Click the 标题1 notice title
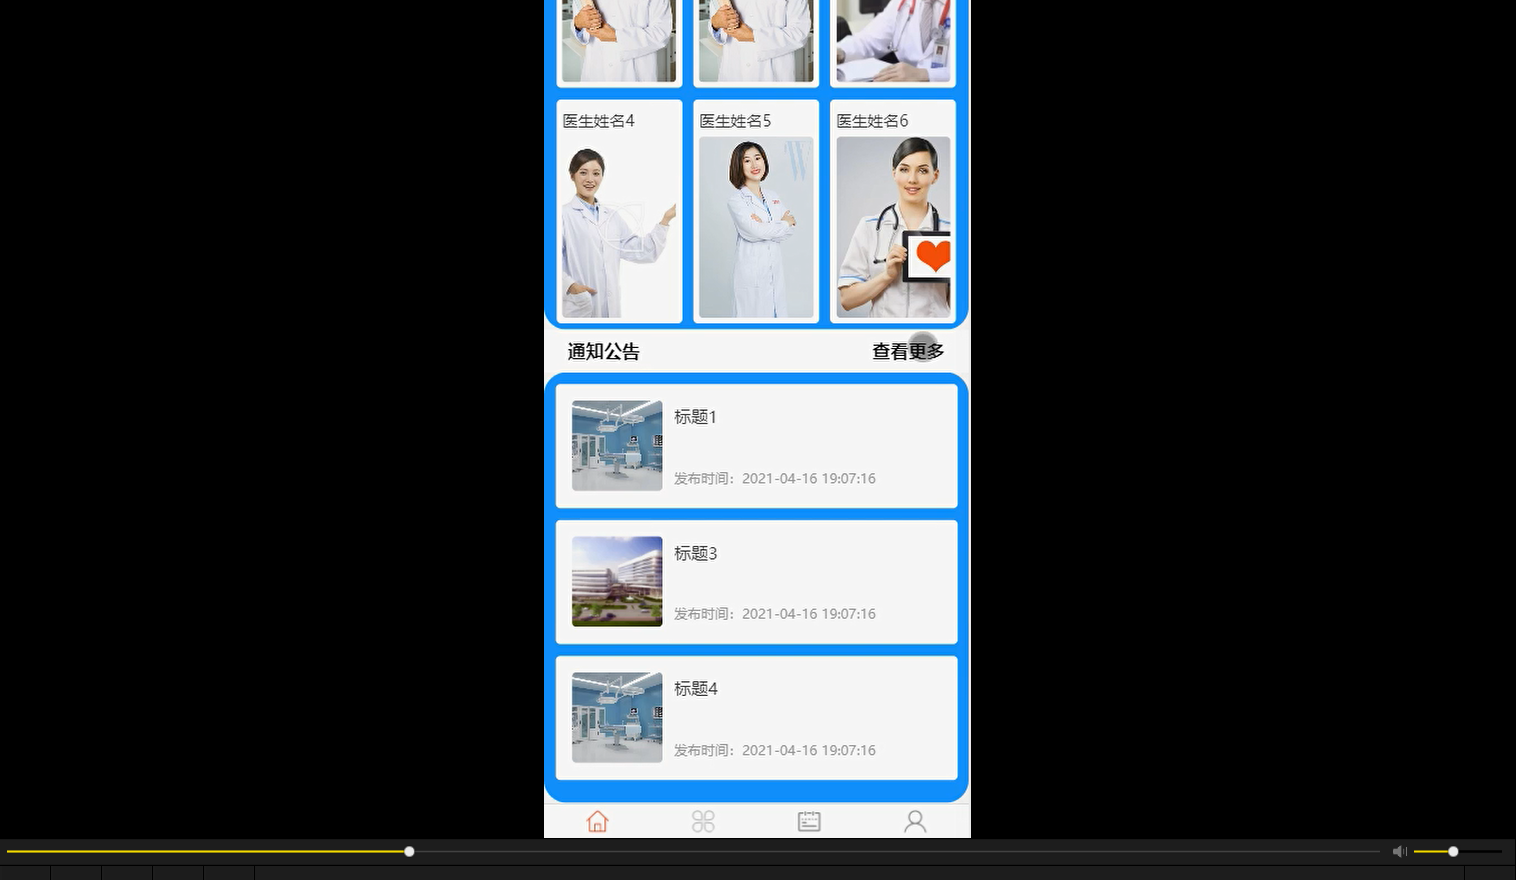 (695, 417)
